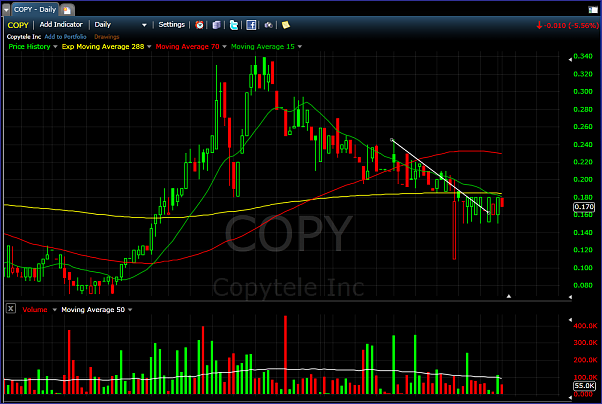Click the triangle at volume axis bottom
The width and height of the screenshot is (602, 404).
point(570,398)
